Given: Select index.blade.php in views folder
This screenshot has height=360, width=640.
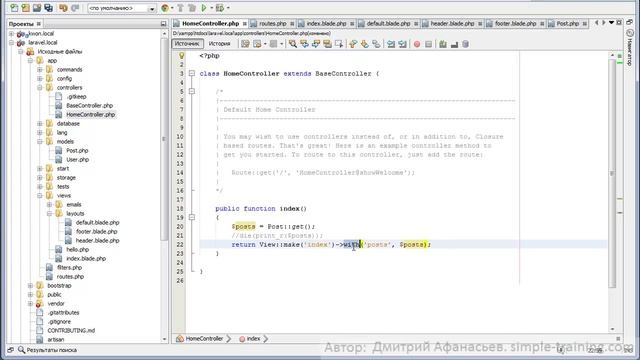Looking at the screenshot, I should point(86,258).
